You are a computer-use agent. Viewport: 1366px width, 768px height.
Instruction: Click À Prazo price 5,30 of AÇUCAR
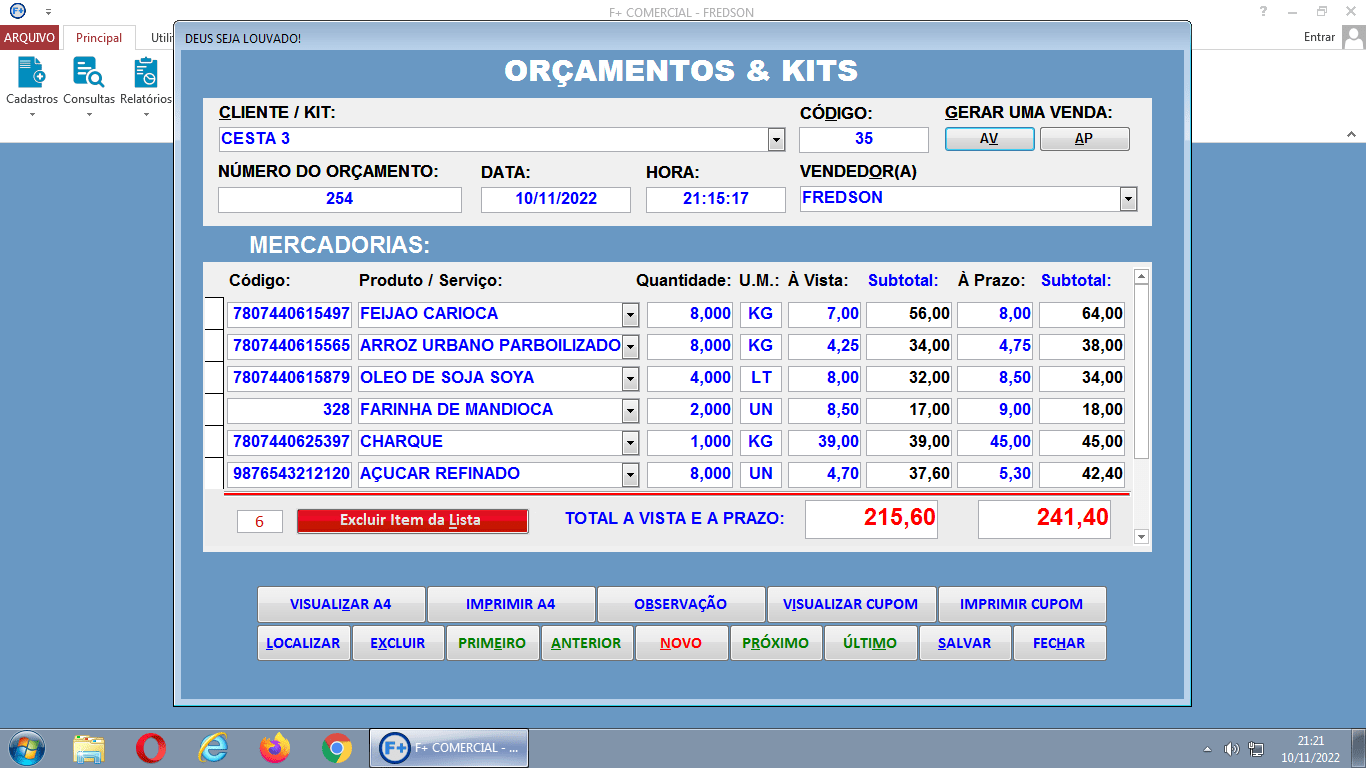pyautogui.click(x=995, y=474)
